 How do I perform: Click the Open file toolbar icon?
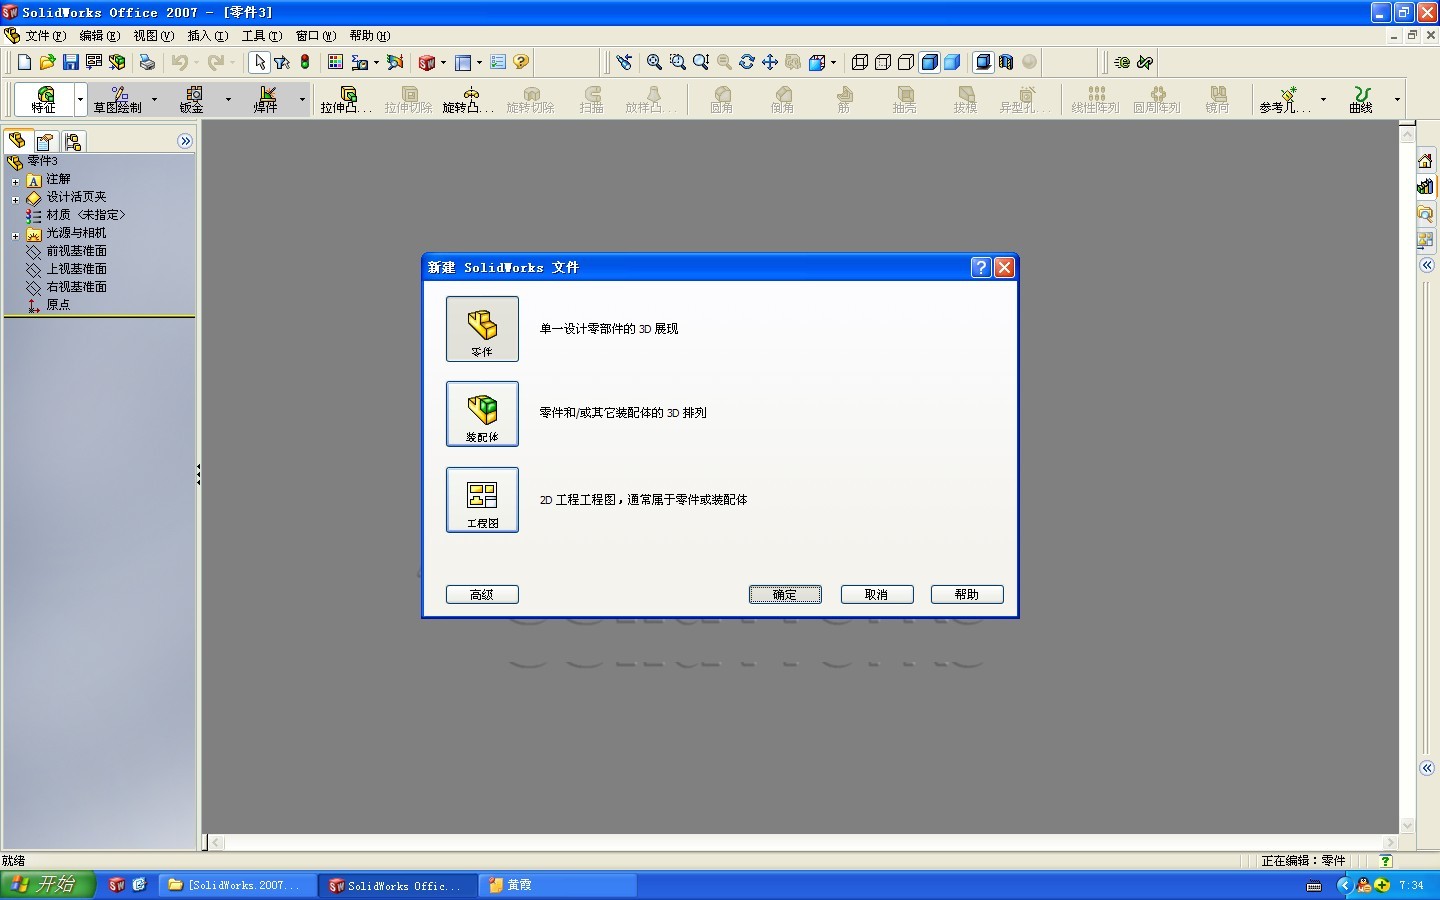pyautogui.click(x=47, y=62)
